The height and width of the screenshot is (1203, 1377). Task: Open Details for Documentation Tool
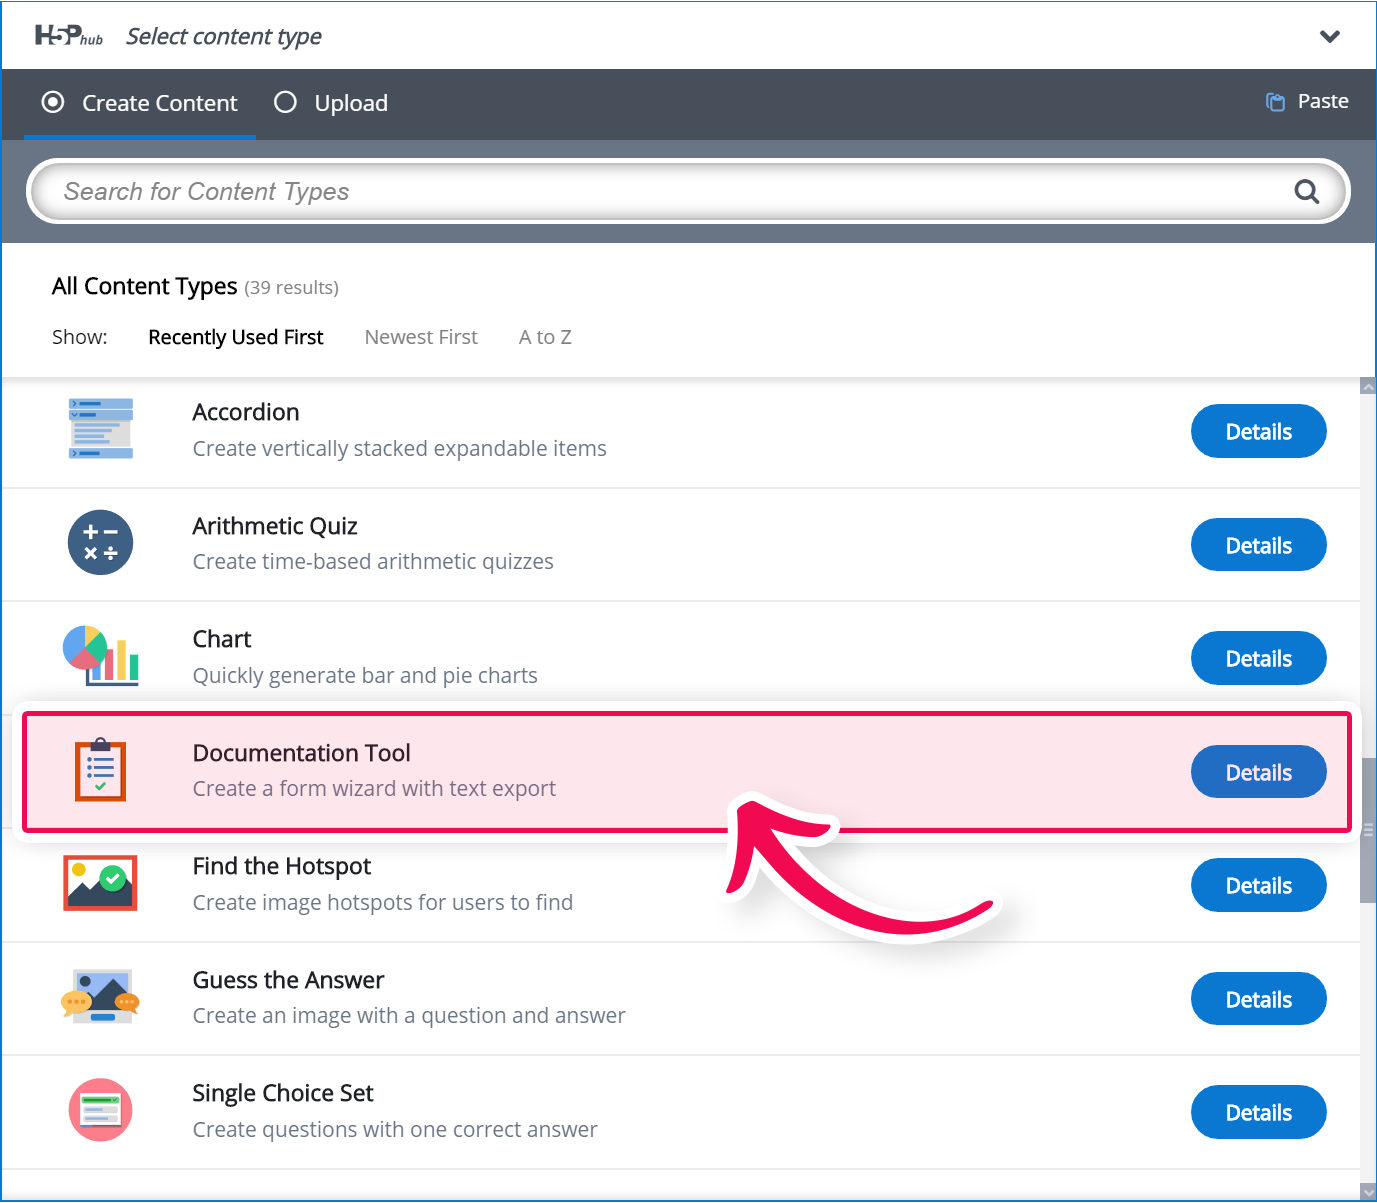coord(1258,772)
